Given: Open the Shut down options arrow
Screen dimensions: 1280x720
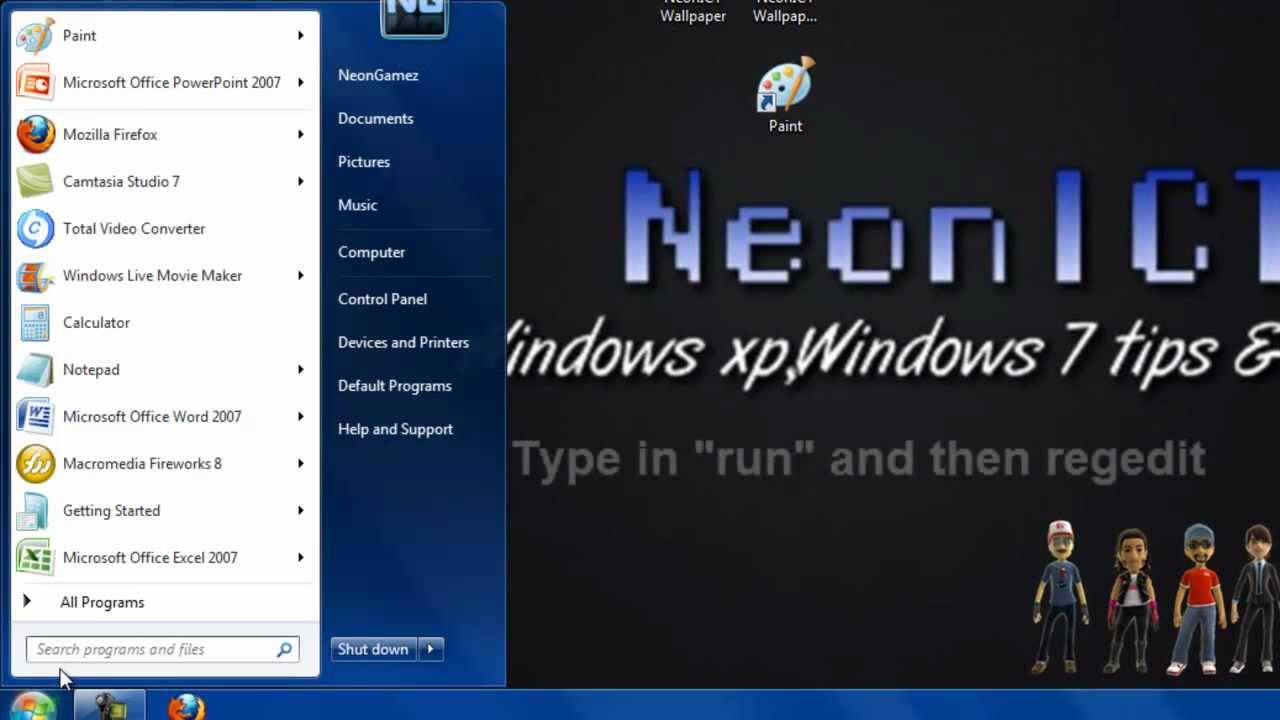Looking at the screenshot, I should pyautogui.click(x=430, y=649).
